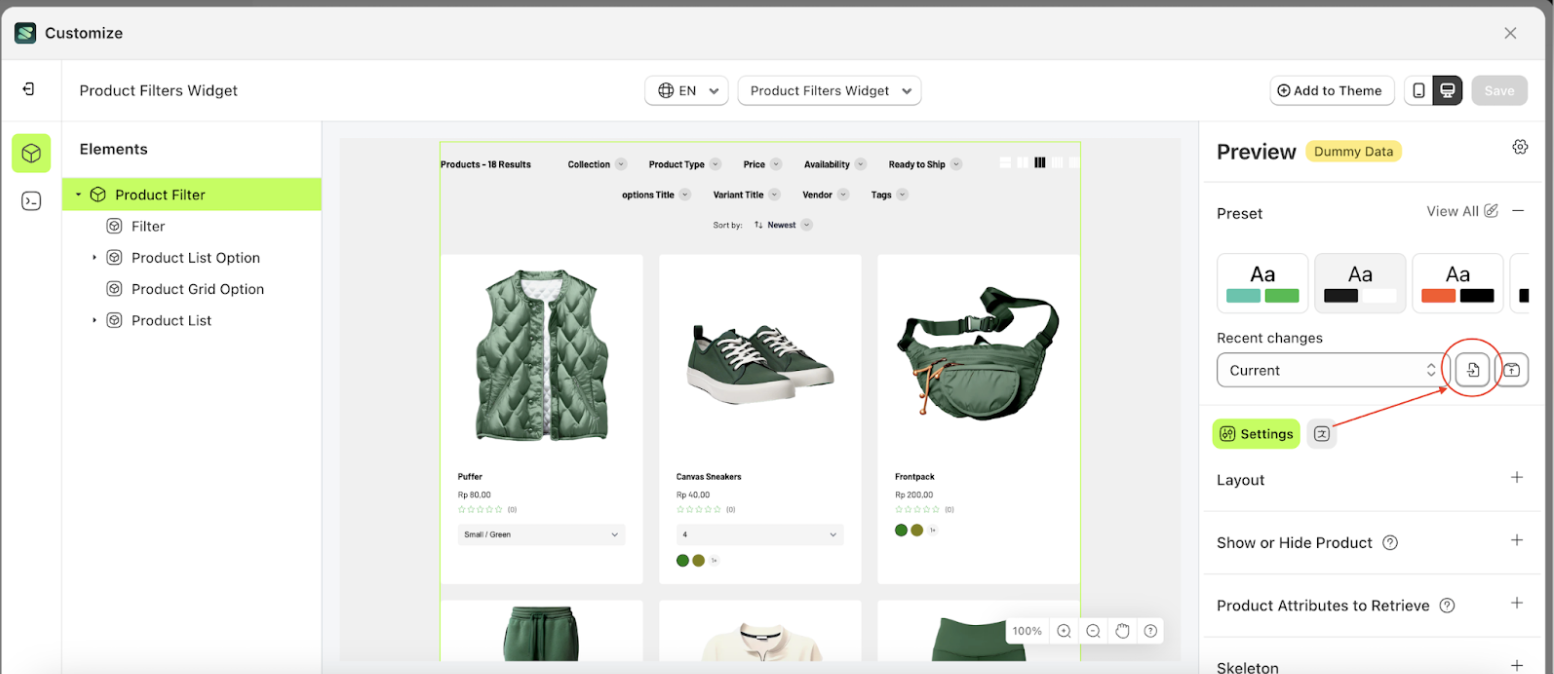Expand the Layout settings section

point(1516,478)
